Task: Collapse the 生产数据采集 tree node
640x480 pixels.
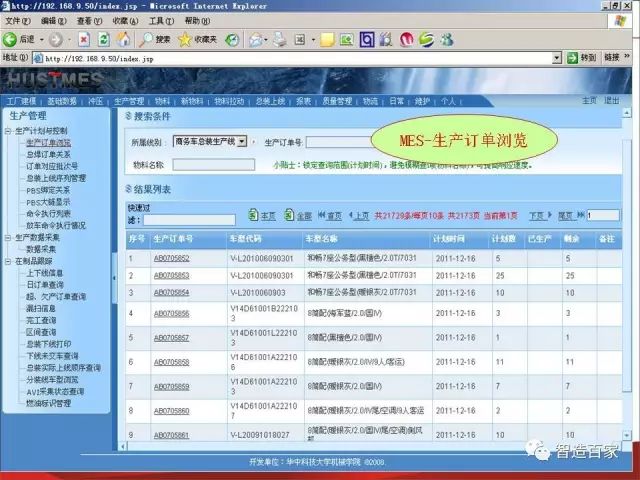Action: coord(8,238)
